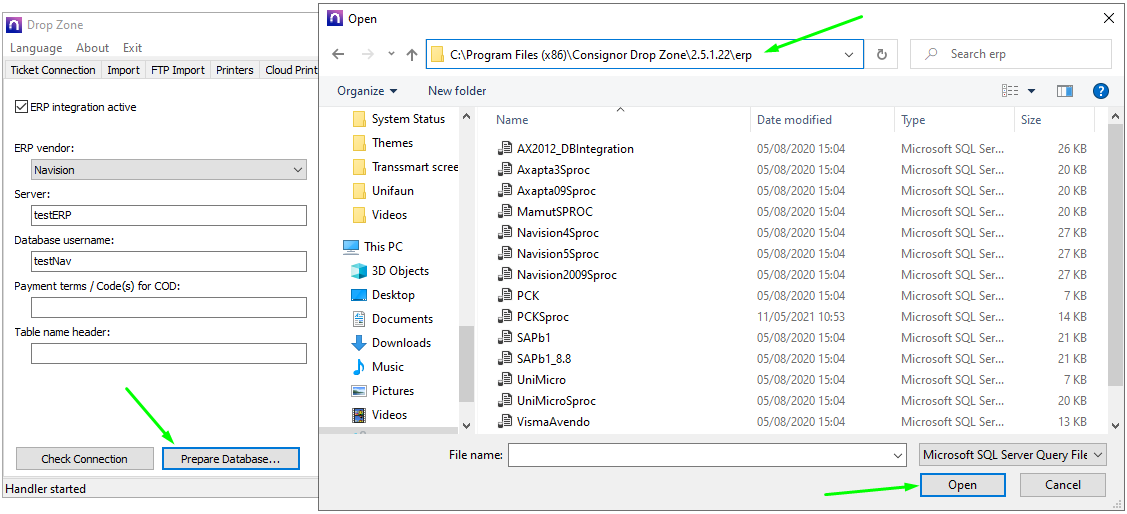This screenshot has width=1127, height=514.
Task: Switch to the Ticket Connection tab
Action: click(x=53, y=70)
